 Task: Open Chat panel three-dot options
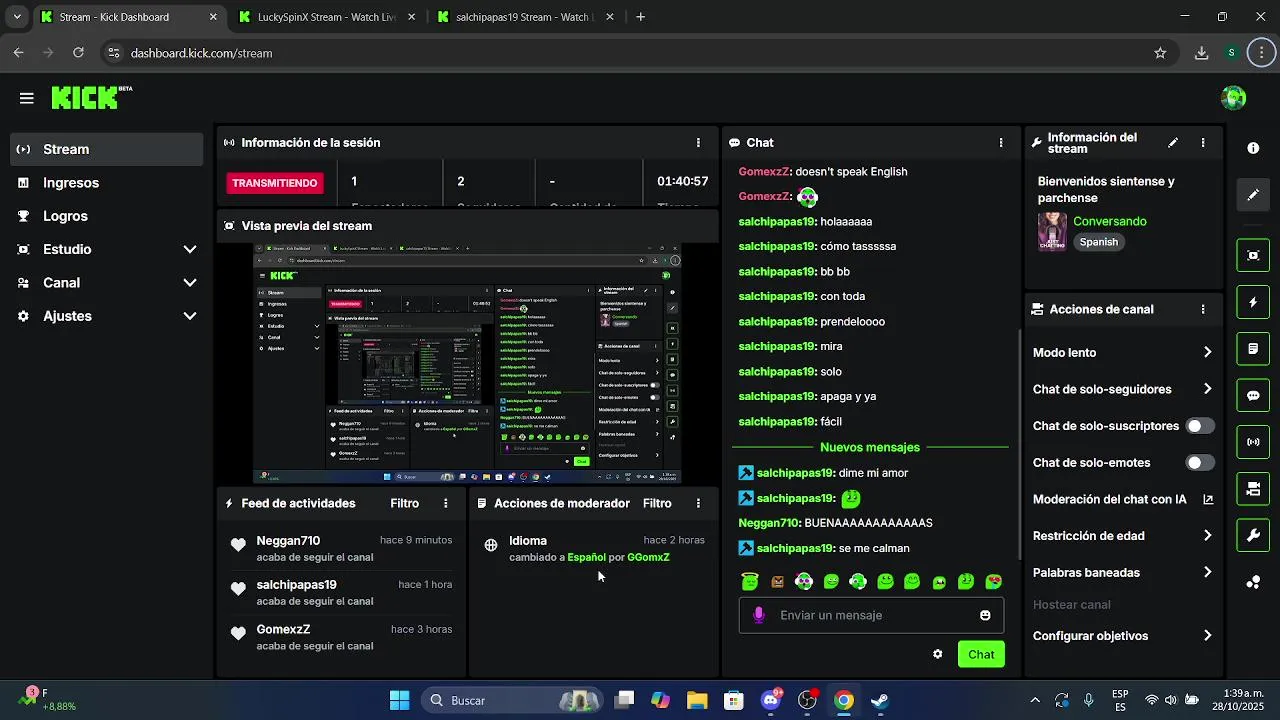click(x=1001, y=143)
